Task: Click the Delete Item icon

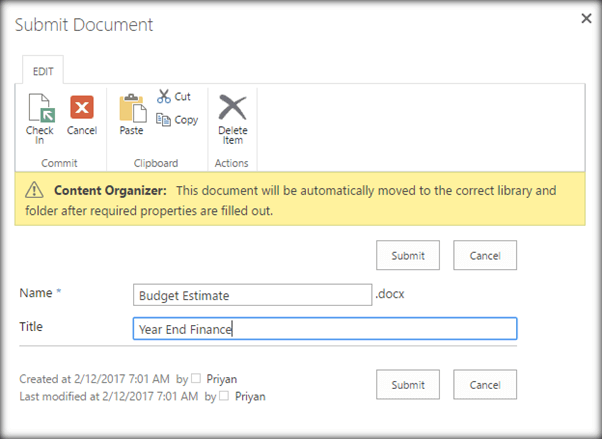Action: click(x=232, y=109)
